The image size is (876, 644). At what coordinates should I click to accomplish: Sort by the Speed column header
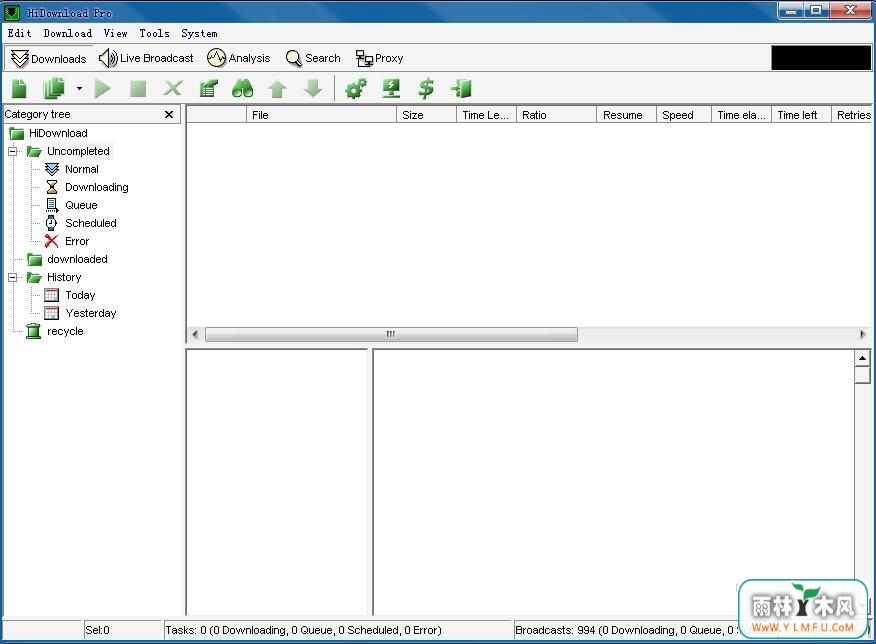(683, 115)
